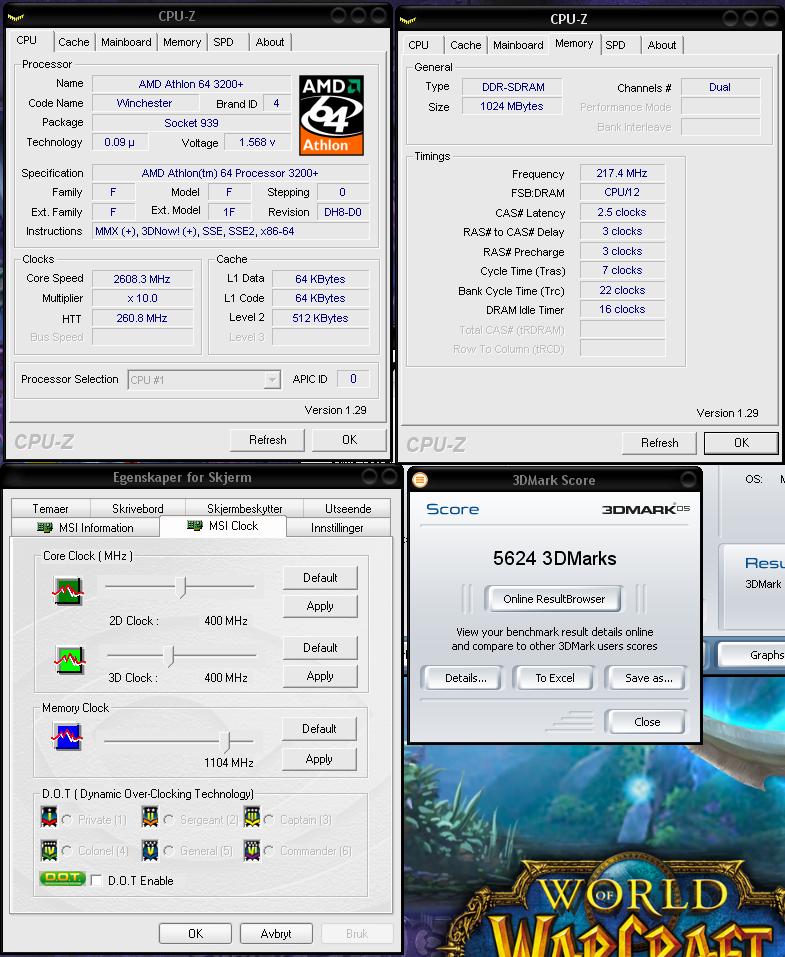Open the Cache tab in left CPU-Z
The height and width of the screenshot is (957, 785).
(74, 42)
